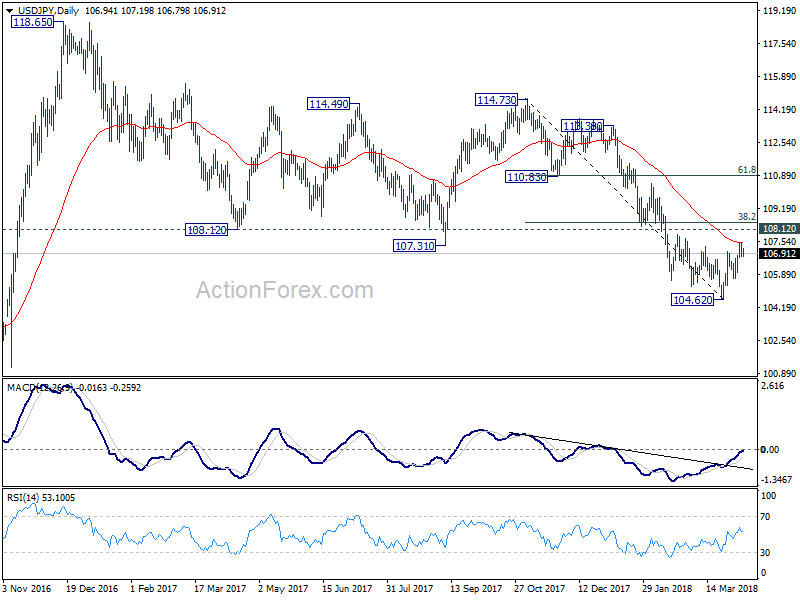The image size is (800, 600).
Task: Click the 119.190 price axis value
Action: tap(779, 10)
